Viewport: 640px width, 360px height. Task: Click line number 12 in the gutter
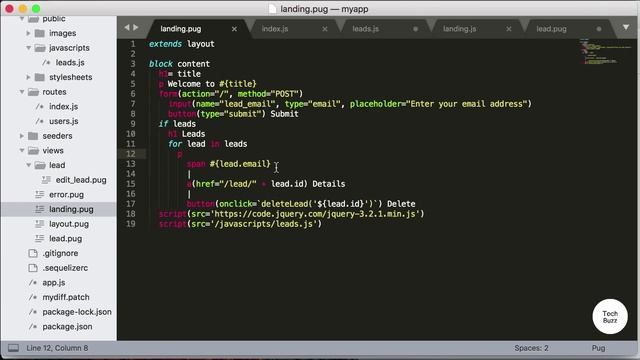(x=131, y=154)
